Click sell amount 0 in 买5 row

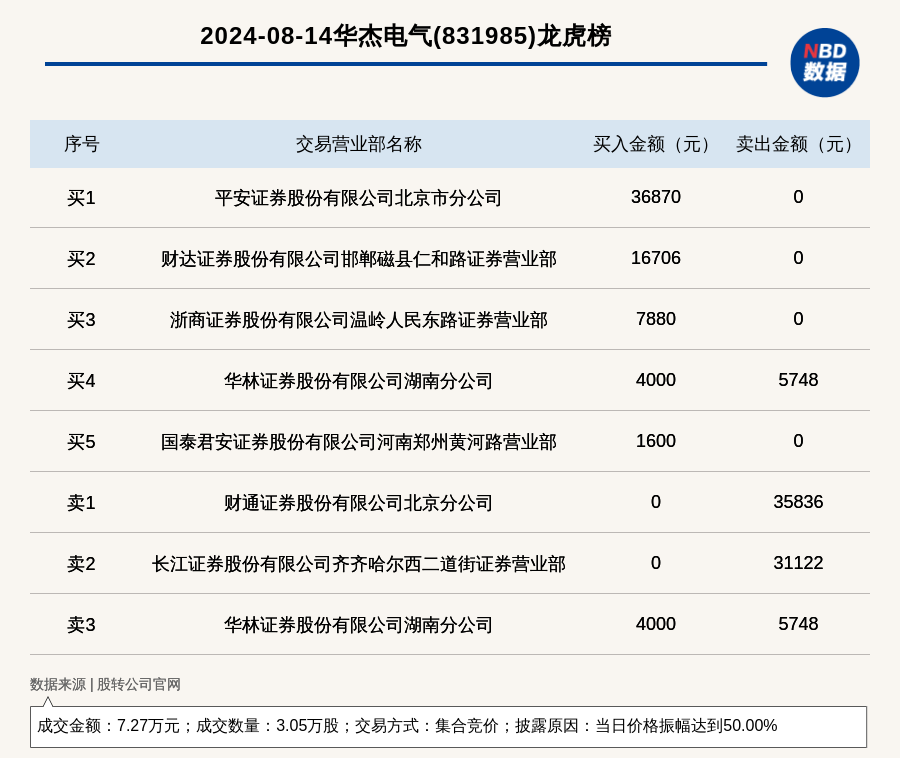tap(798, 441)
